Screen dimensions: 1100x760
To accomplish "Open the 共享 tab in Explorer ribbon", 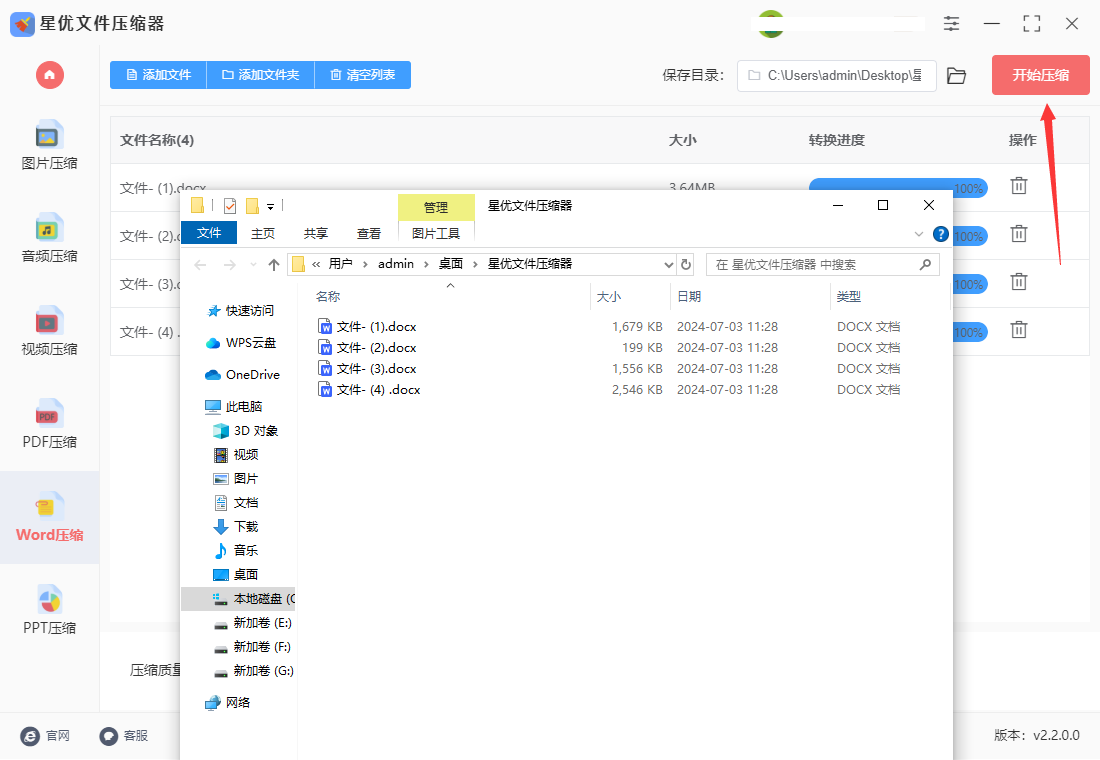I will (316, 234).
